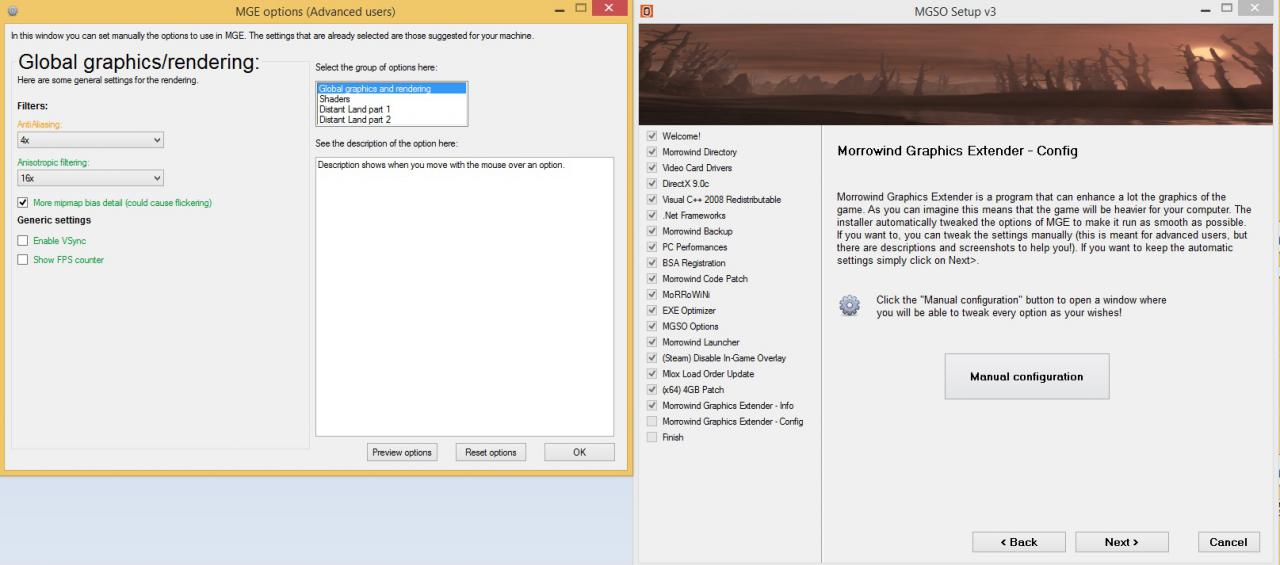Select the Shaders option group
This screenshot has height=565, width=1280.
391,99
